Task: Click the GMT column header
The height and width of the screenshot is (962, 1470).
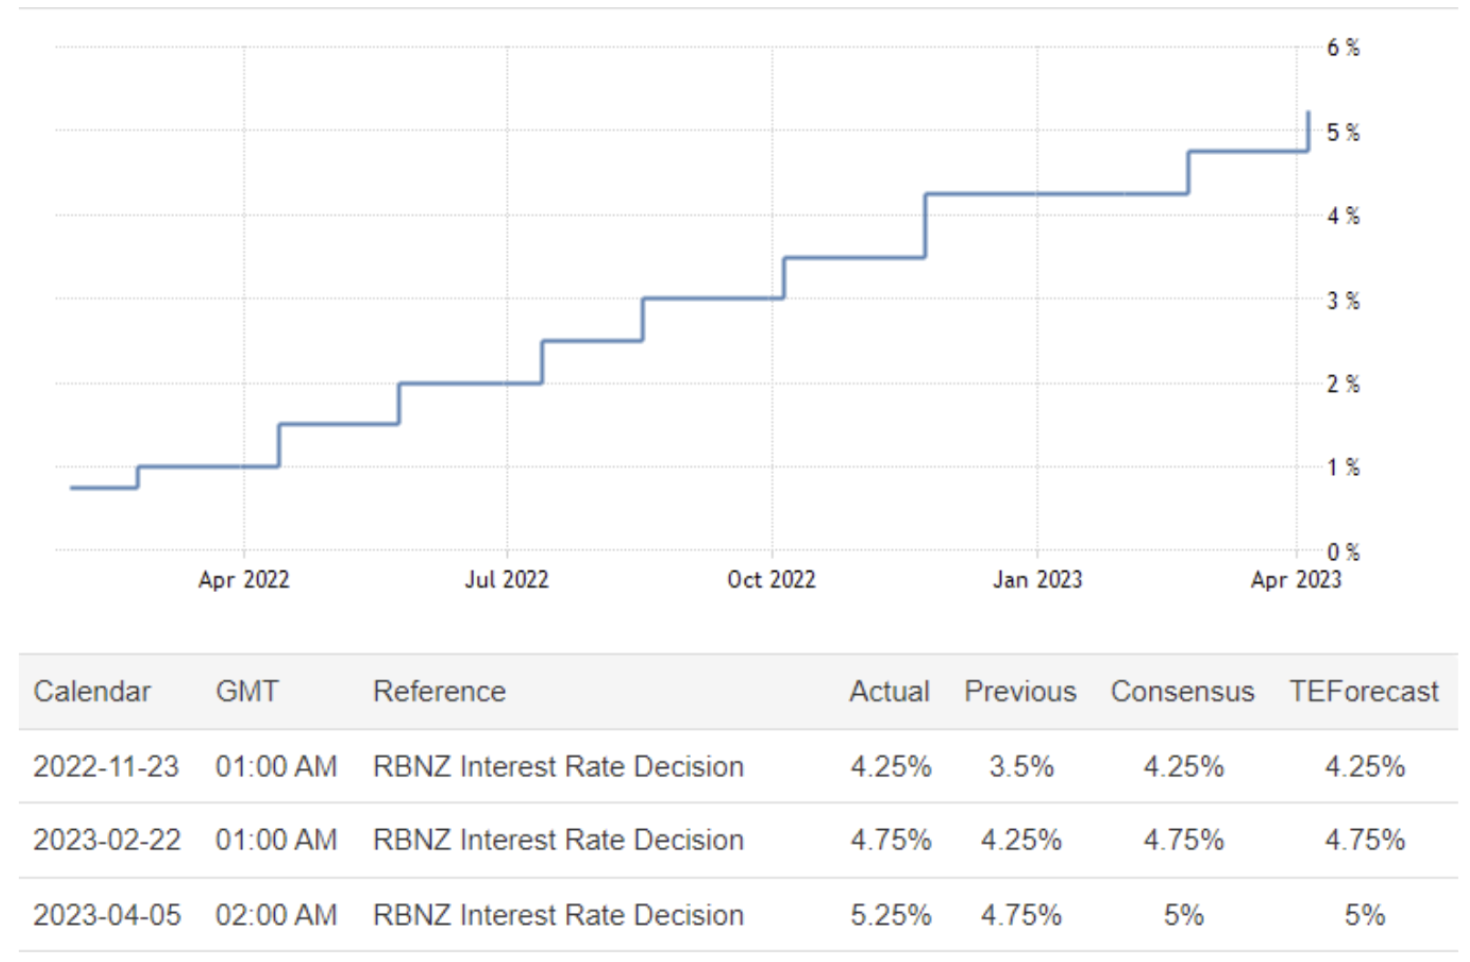Action: (246, 691)
